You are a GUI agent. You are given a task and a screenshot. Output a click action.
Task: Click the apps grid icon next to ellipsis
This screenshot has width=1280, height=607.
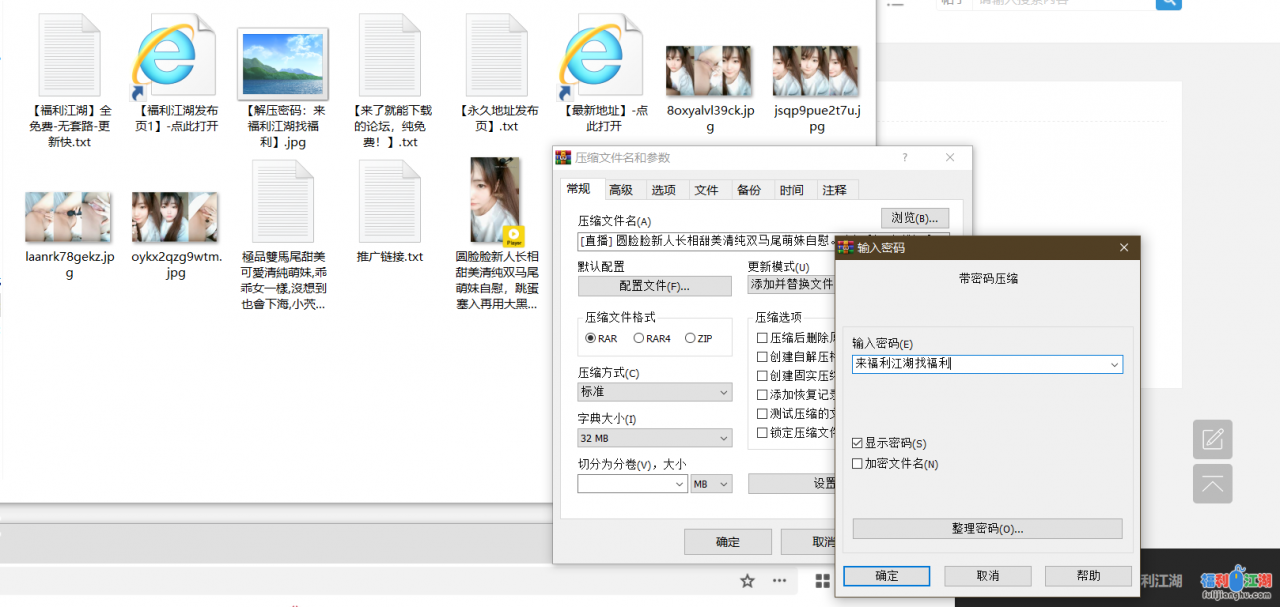[822, 580]
